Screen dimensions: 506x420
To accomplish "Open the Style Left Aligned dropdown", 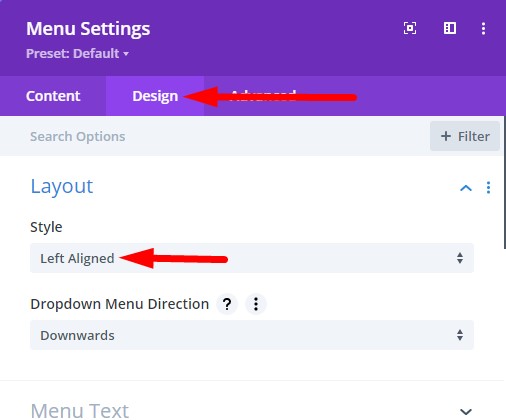I will (252, 258).
